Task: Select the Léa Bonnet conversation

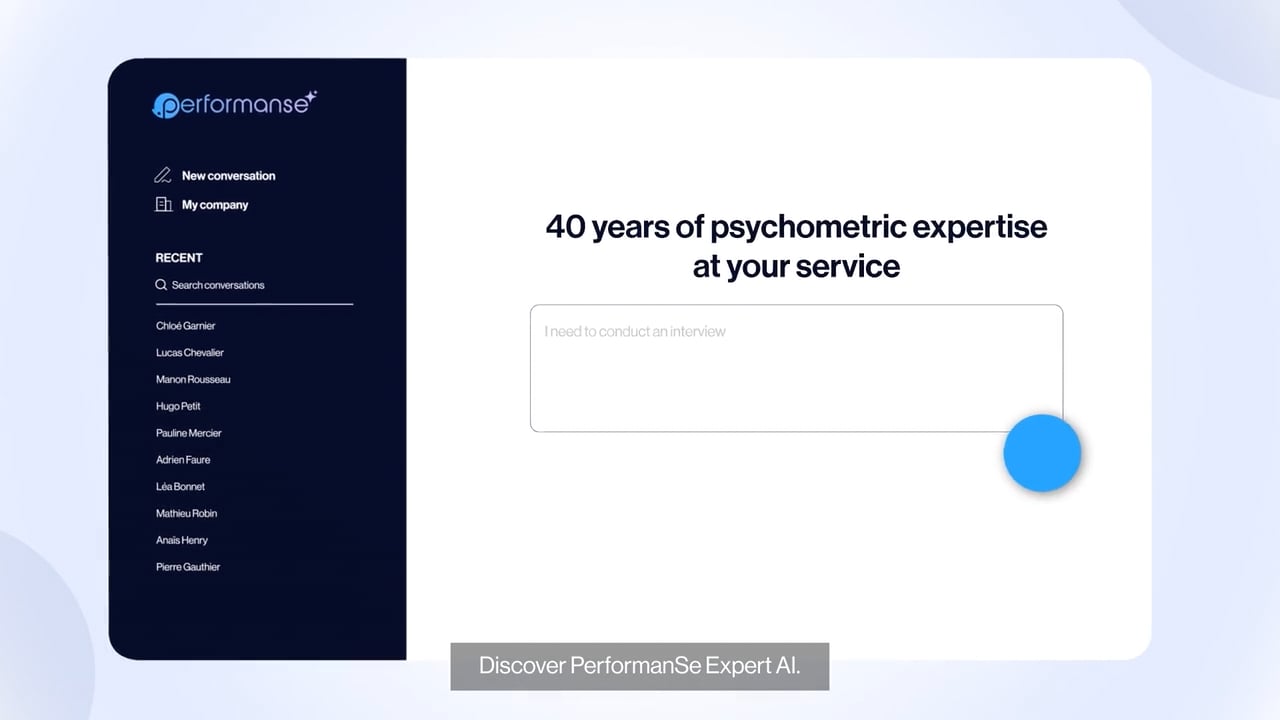Action: click(x=180, y=487)
